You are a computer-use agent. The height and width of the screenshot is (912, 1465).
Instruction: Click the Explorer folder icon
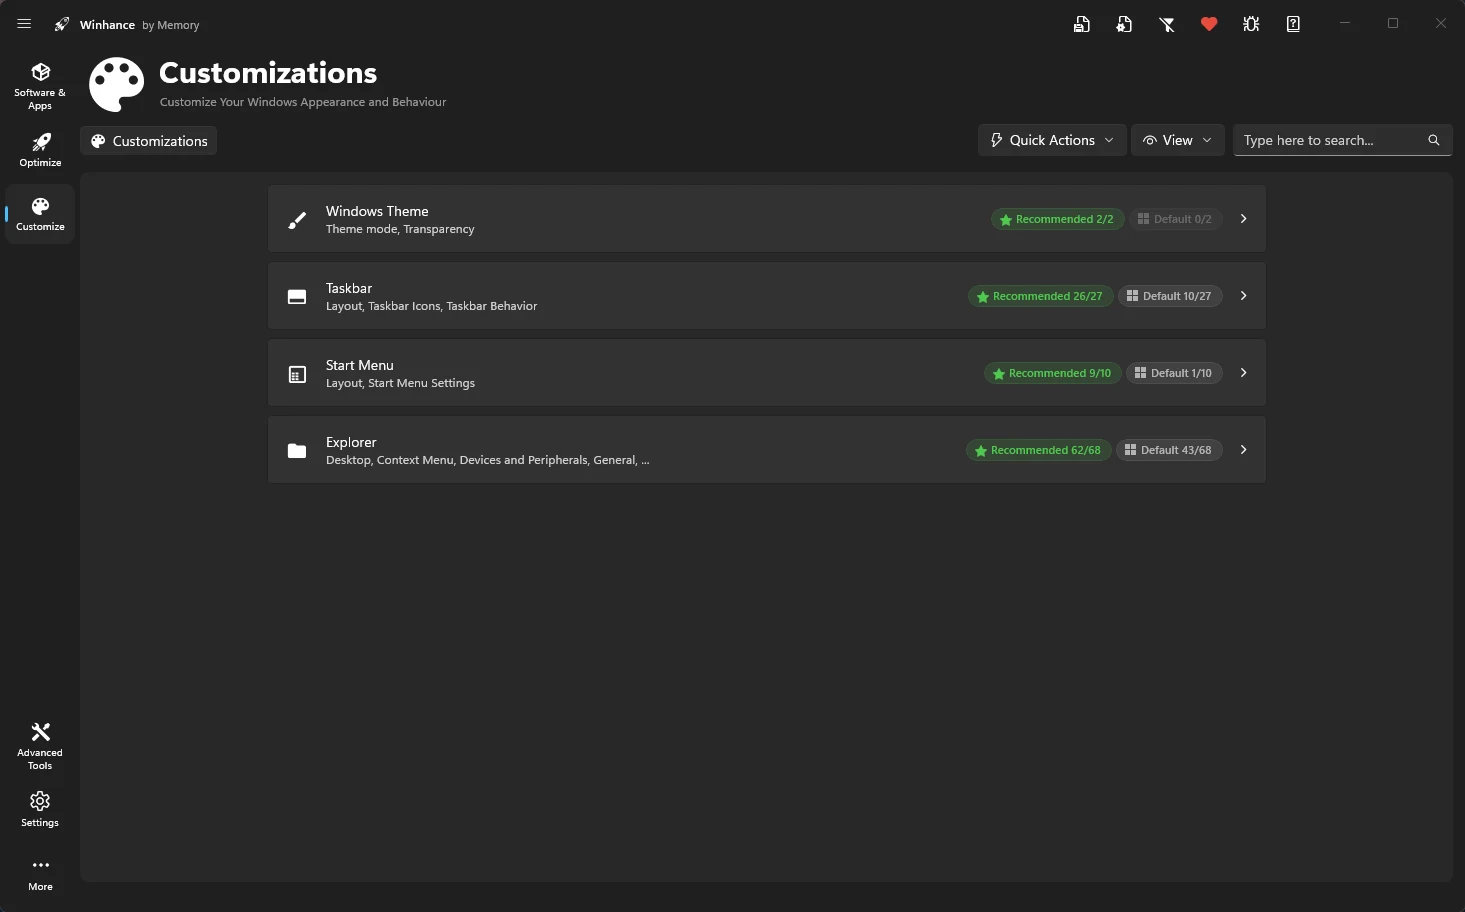point(297,451)
